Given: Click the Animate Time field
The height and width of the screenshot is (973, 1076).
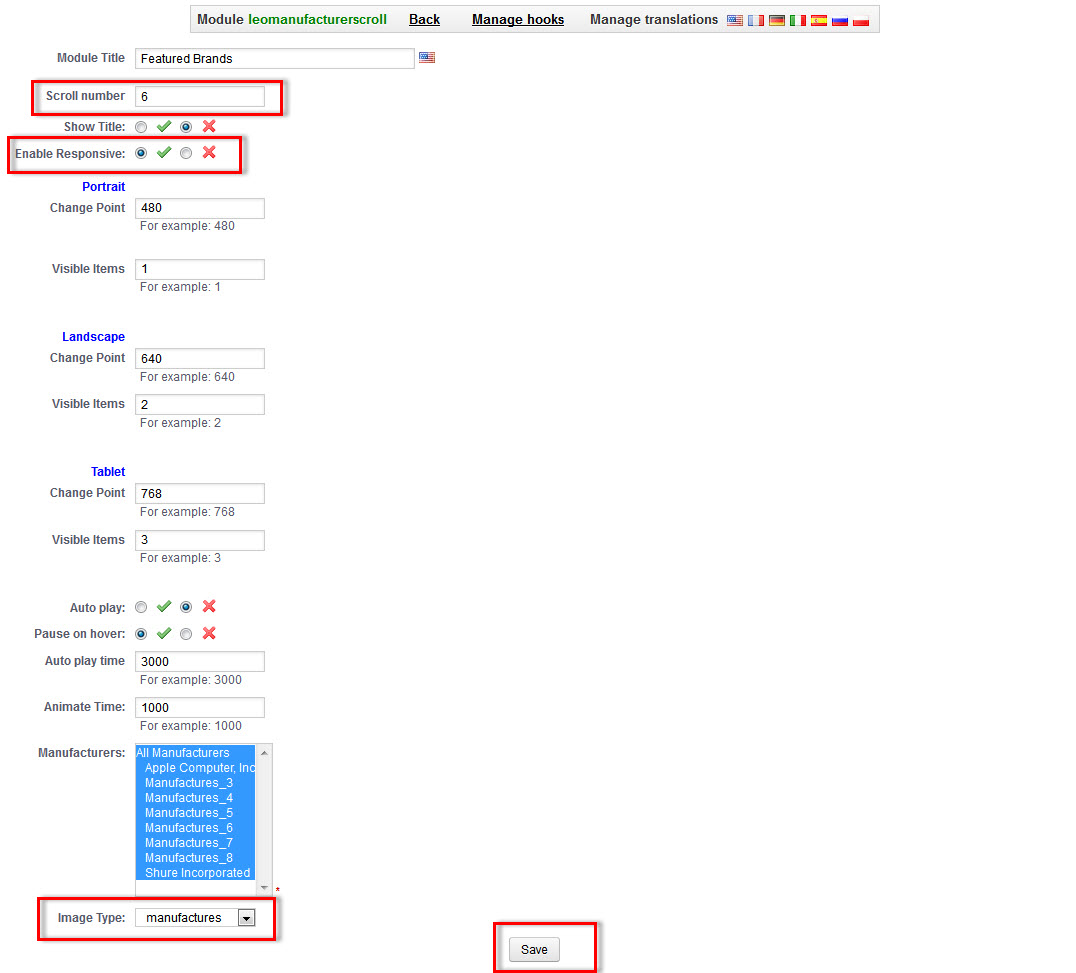Looking at the screenshot, I should [200, 707].
